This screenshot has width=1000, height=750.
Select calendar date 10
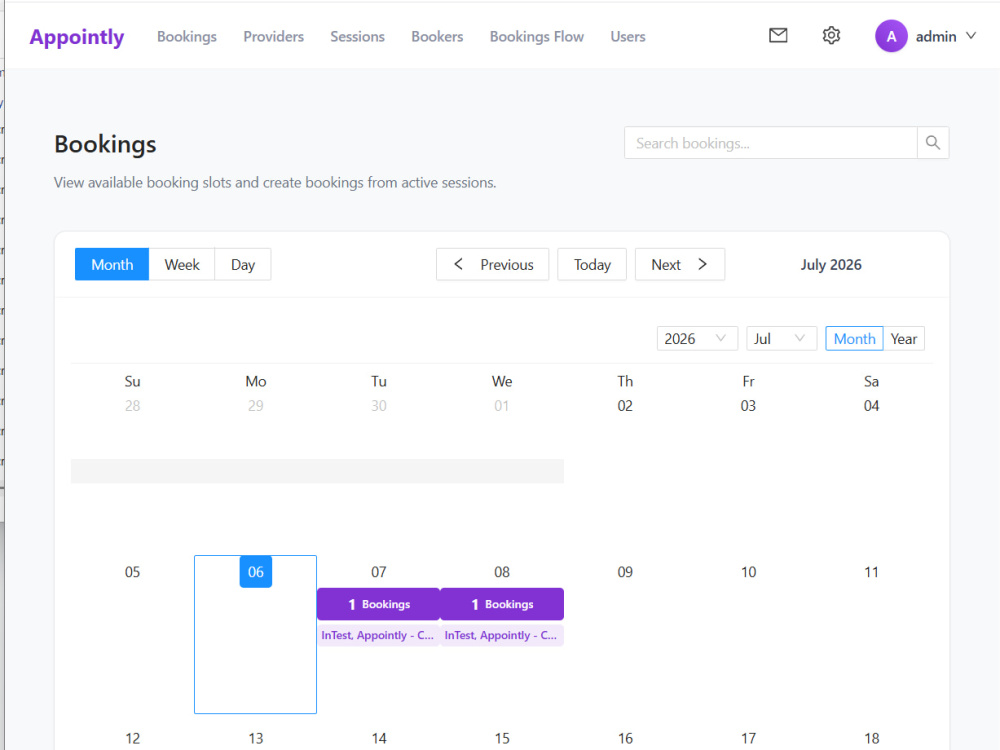click(x=748, y=572)
